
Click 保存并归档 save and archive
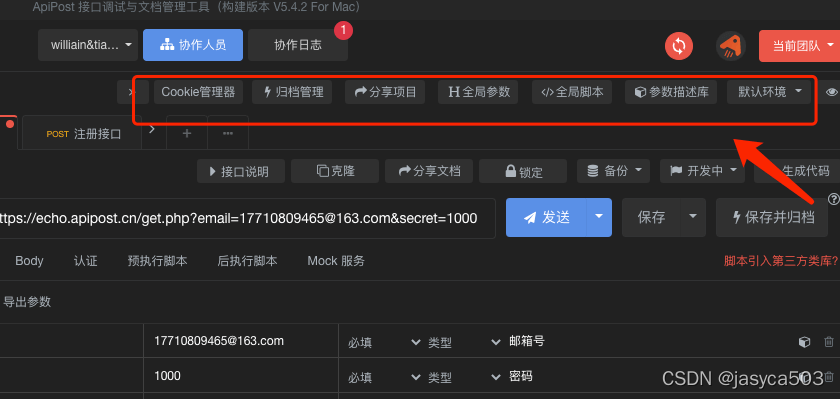click(x=773, y=217)
